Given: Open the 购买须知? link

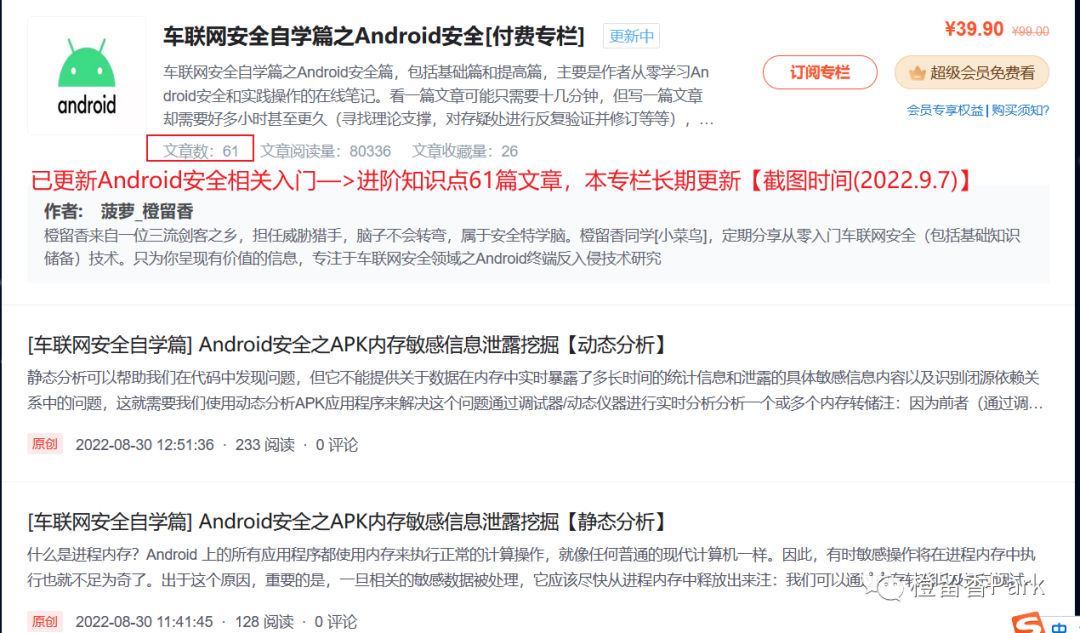Looking at the screenshot, I should click(x=1020, y=107).
